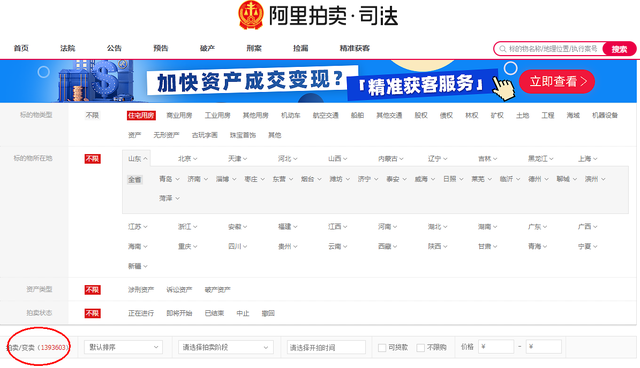Expand the 四川 province dropdown

[238, 246]
